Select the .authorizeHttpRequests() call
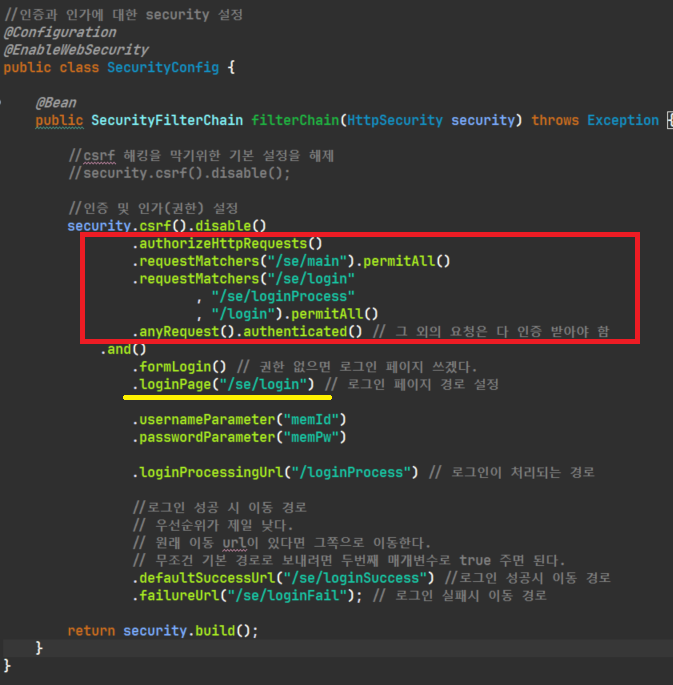The image size is (673, 685). pos(227,243)
